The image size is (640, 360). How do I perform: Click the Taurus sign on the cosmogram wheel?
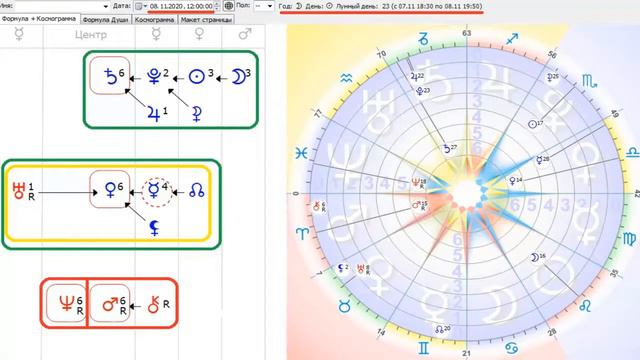click(x=345, y=307)
